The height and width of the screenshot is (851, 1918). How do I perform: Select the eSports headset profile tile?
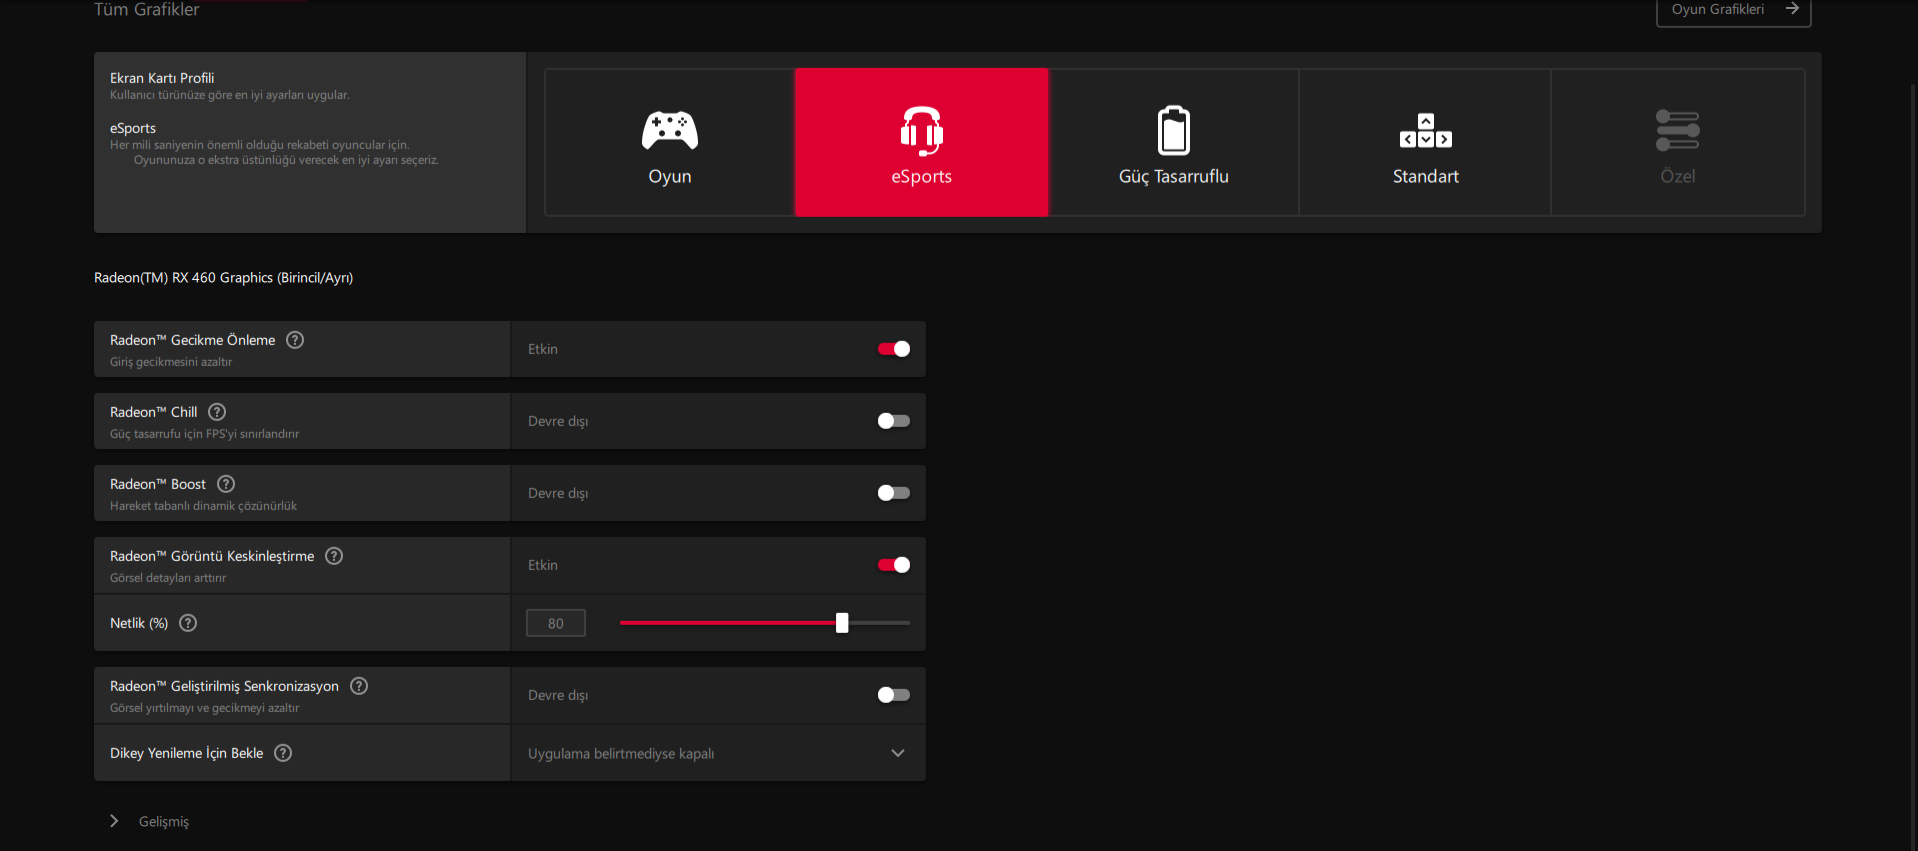(921, 142)
